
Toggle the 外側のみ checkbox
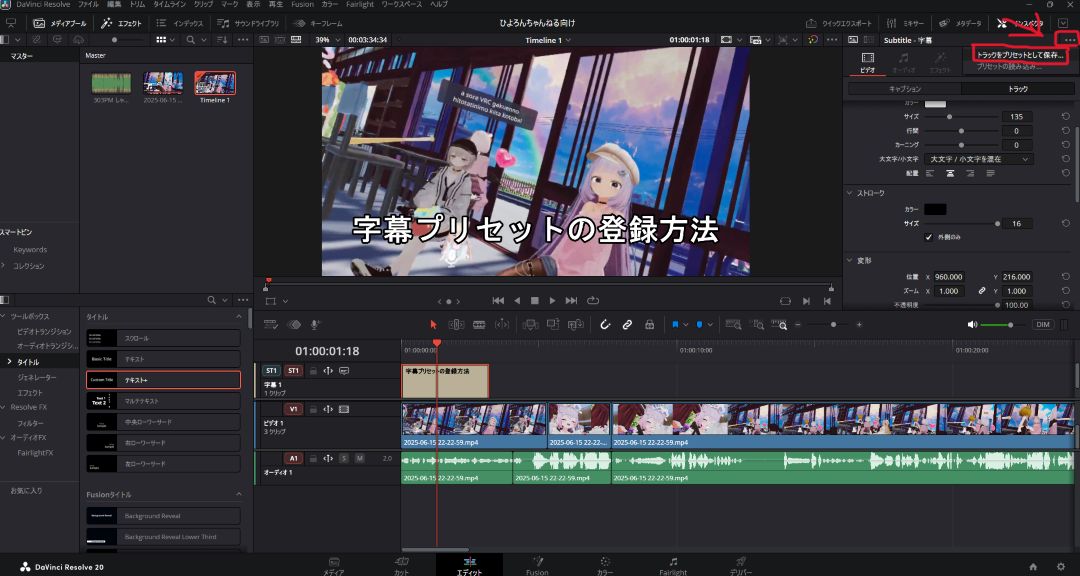click(928, 237)
